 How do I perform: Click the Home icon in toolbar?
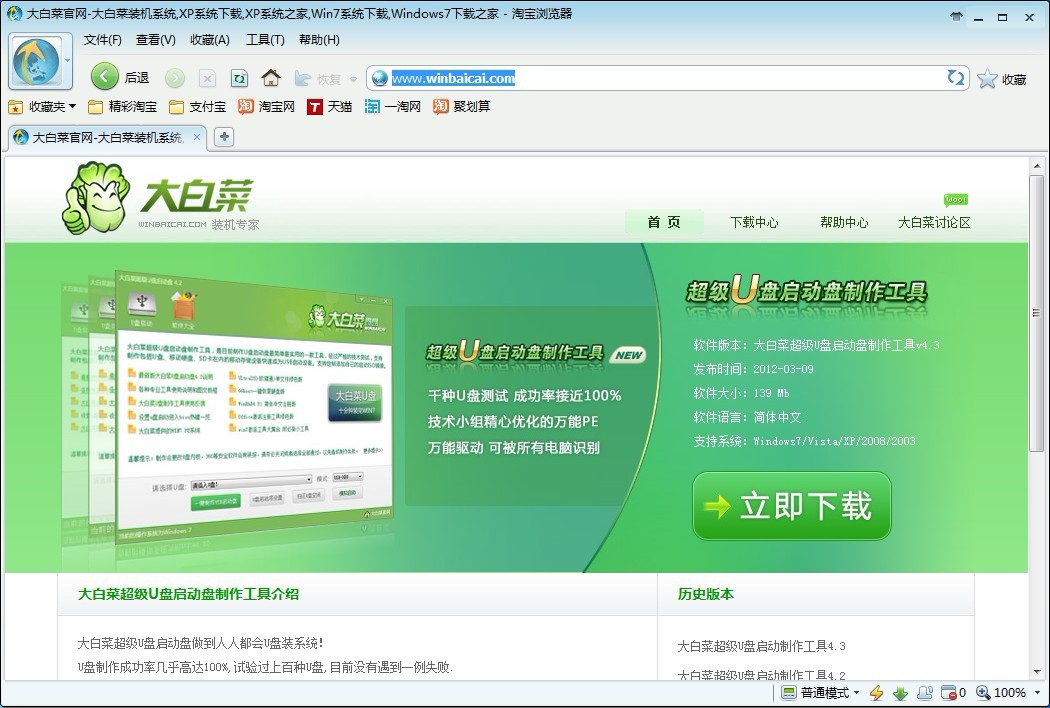click(x=270, y=78)
